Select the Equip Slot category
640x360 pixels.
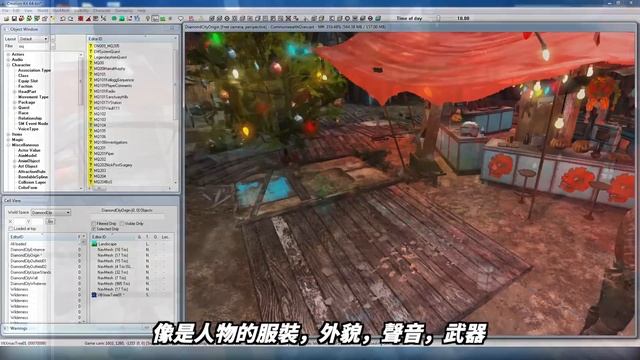[x=28, y=81]
